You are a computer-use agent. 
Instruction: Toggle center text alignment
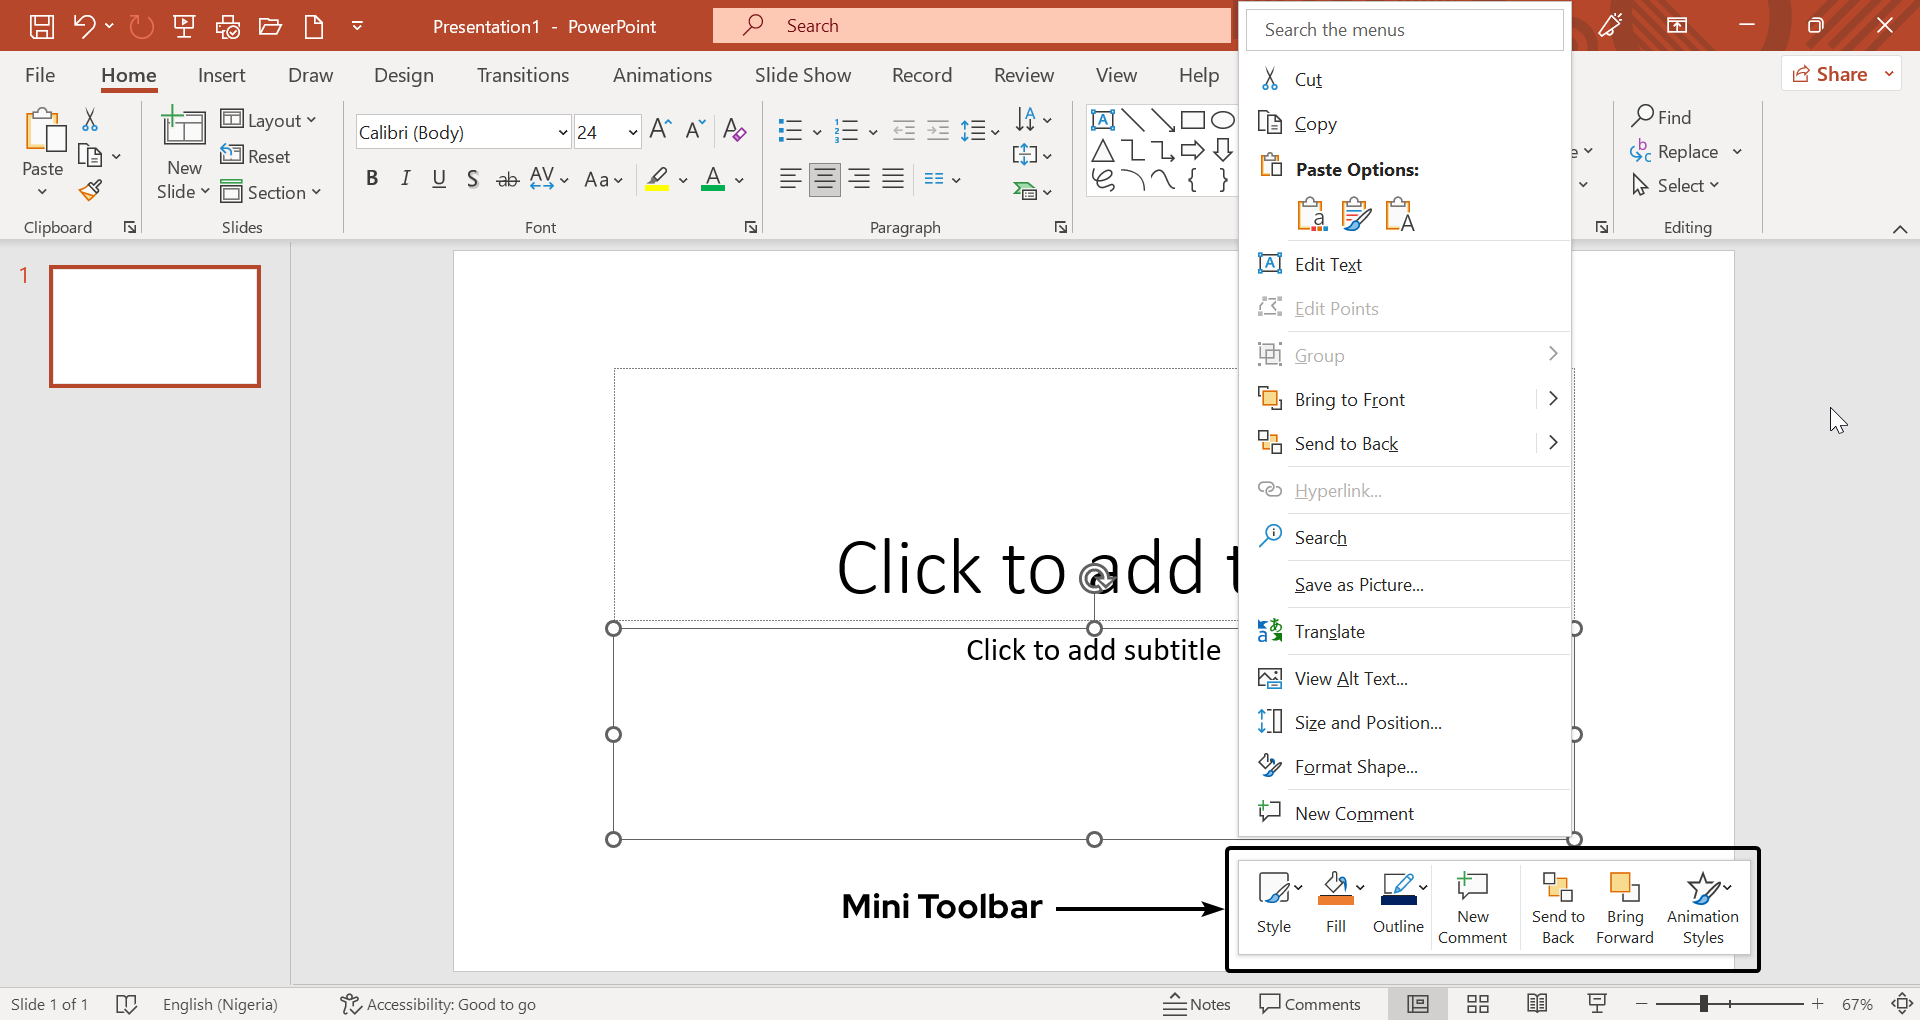pyautogui.click(x=824, y=178)
